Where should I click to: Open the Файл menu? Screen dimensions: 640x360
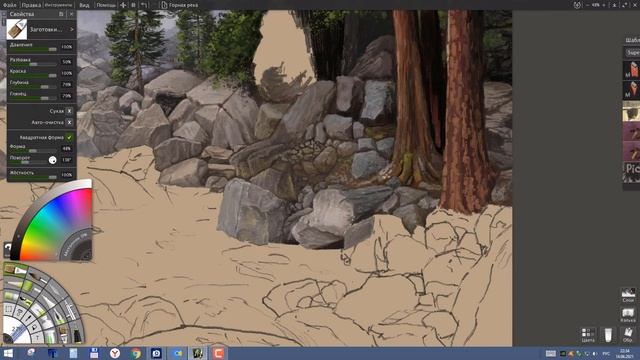point(9,5)
